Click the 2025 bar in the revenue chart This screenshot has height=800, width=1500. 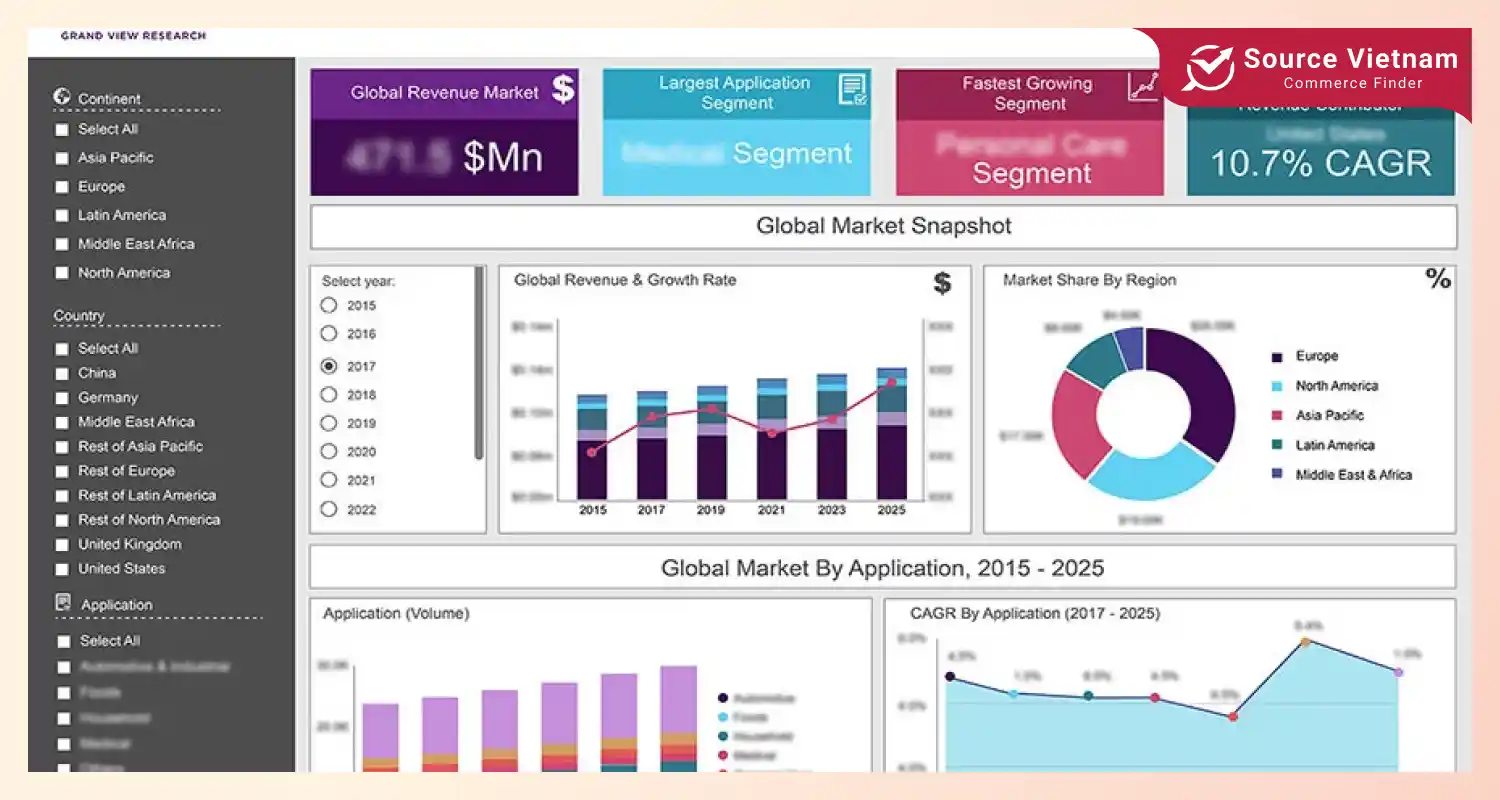(x=891, y=434)
